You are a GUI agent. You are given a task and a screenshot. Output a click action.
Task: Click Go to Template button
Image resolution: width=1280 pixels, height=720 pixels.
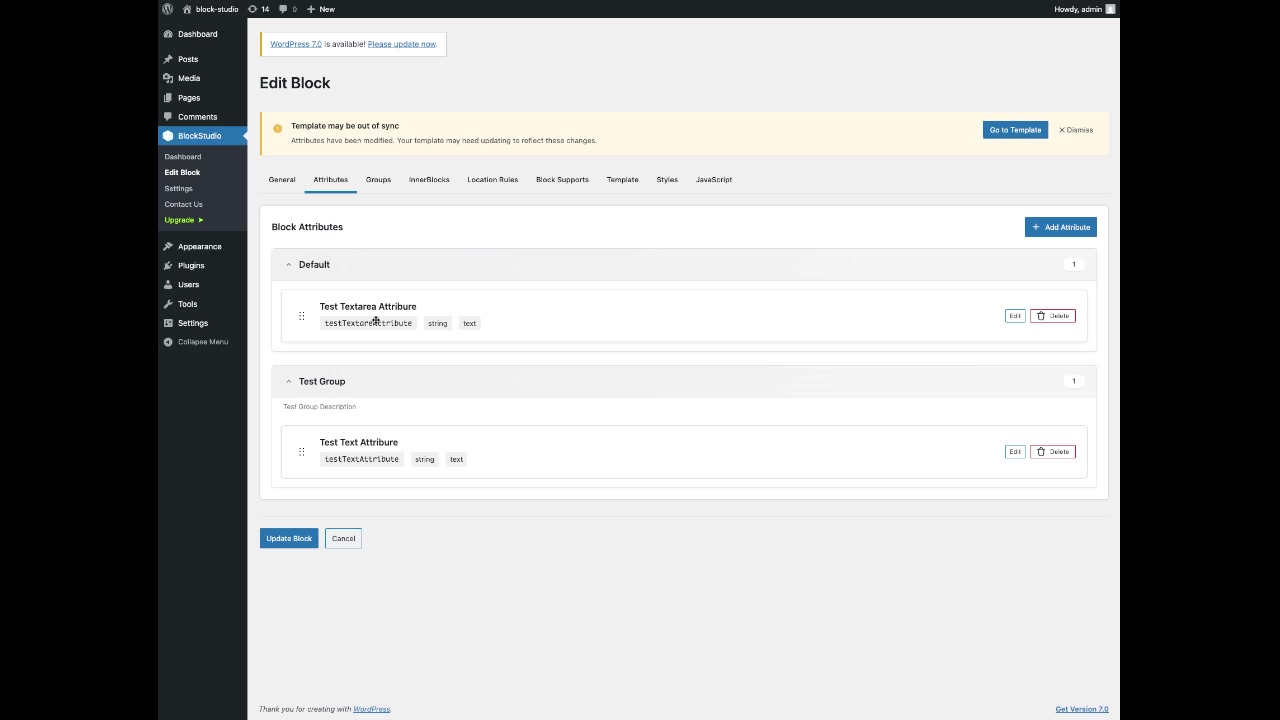tap(1015, 130)
